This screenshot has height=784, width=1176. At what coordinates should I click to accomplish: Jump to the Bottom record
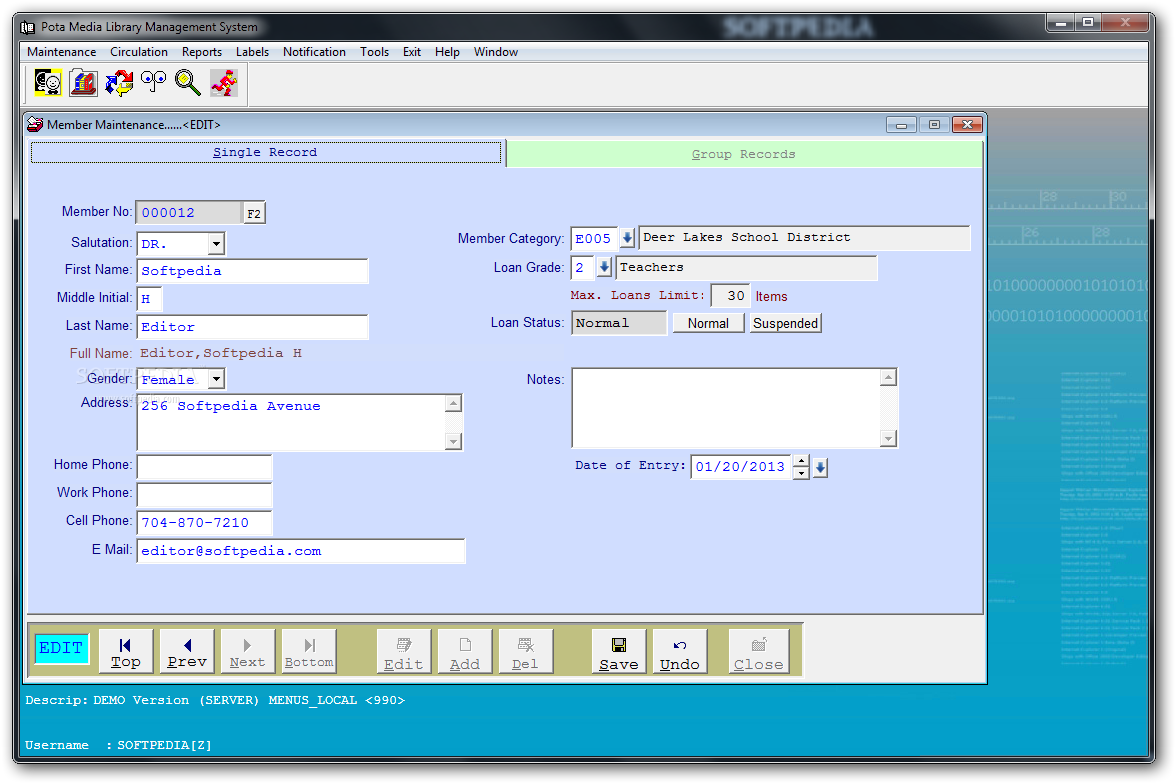[x=308, y=651]
